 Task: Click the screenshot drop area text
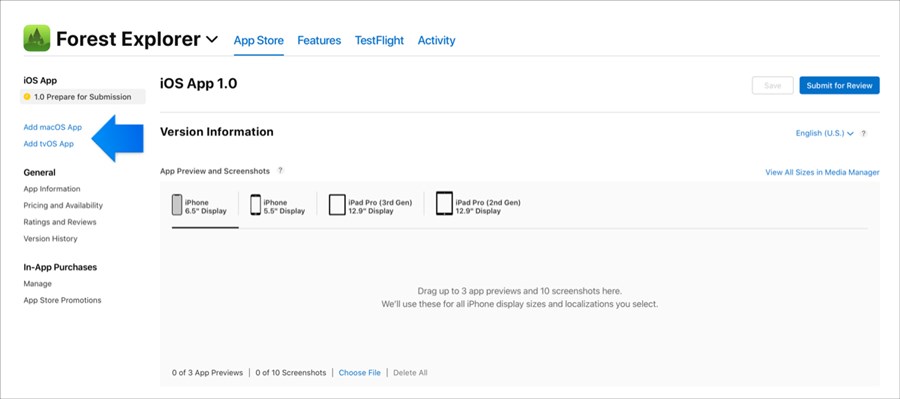point(519,297)
